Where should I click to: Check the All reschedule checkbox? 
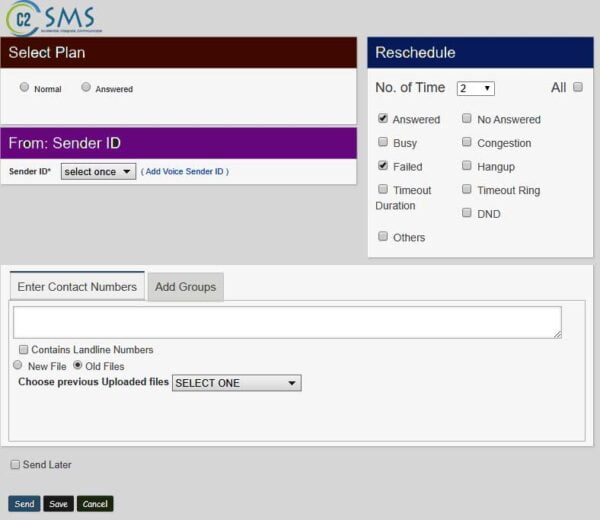point(578,88)
